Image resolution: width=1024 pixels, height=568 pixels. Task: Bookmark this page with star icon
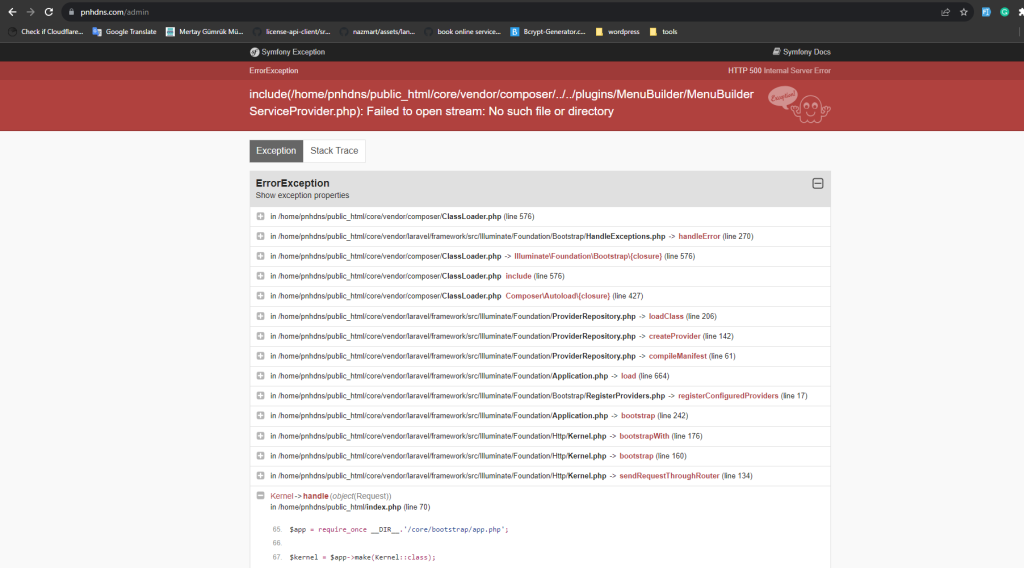[963, 12]
